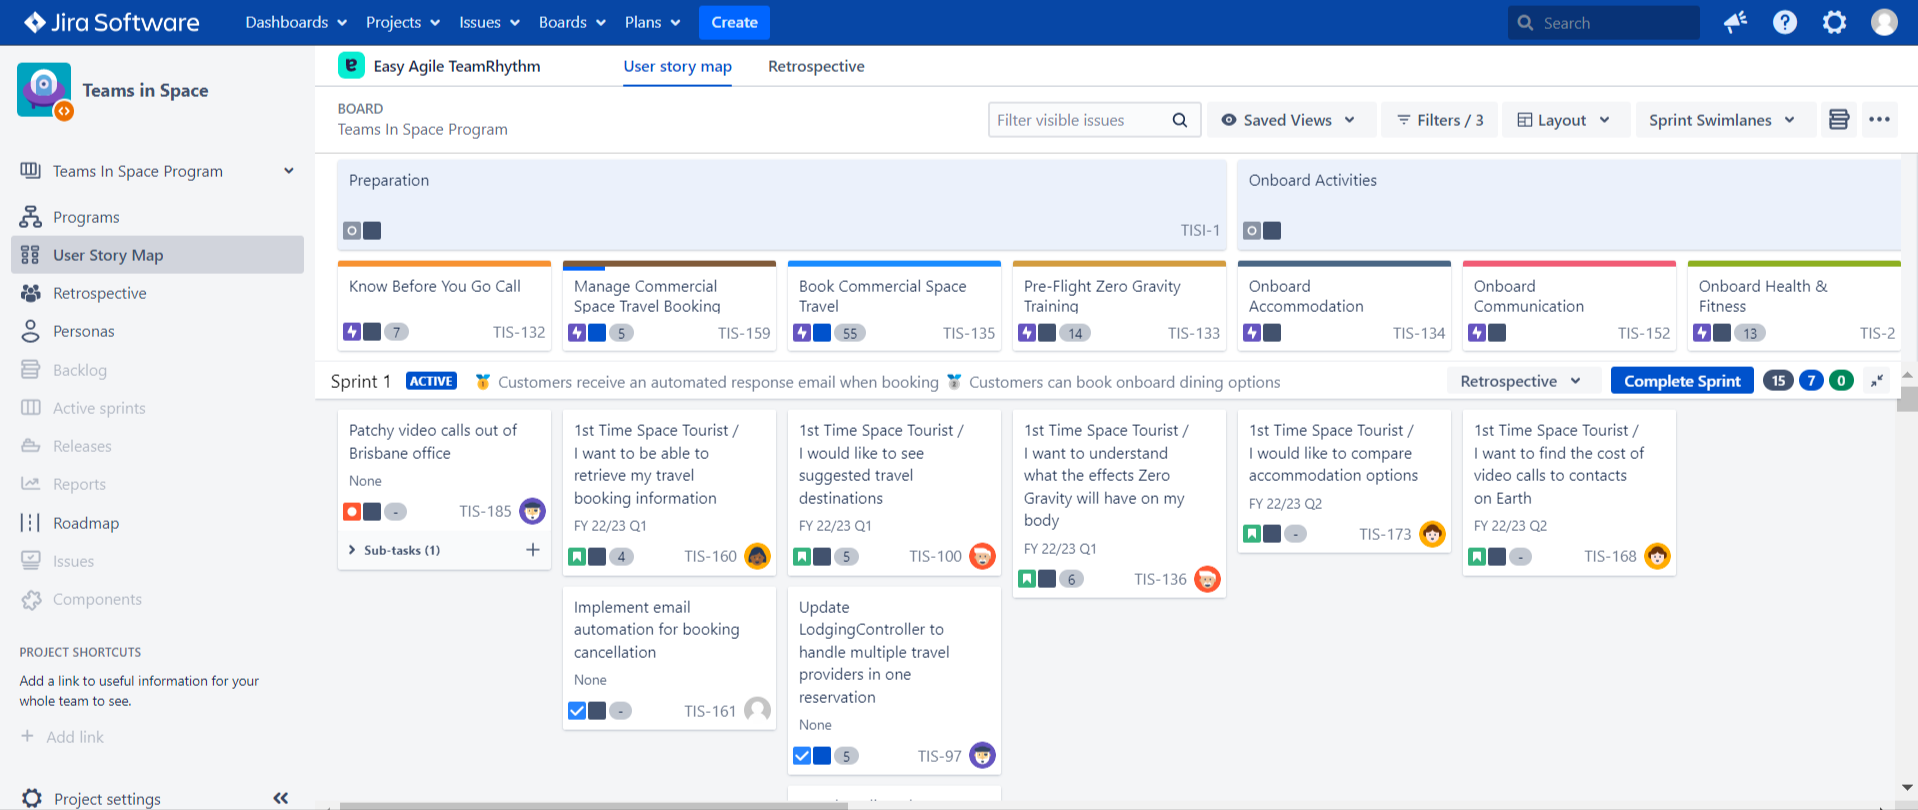The height and width of the screenshot is (810, 1918).
Task: Open the Boards dropdown menu
Action: coord(572,22)
